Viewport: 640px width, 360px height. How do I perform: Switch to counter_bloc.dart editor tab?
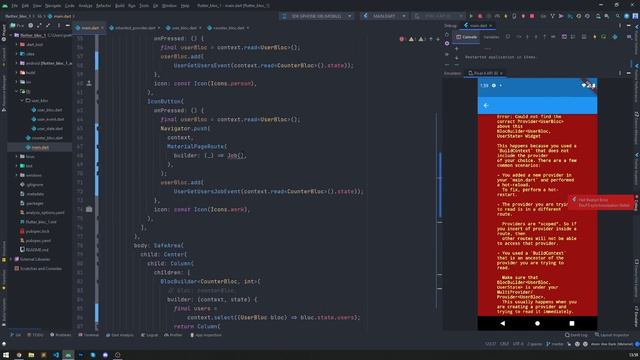(x=228, y=28)
